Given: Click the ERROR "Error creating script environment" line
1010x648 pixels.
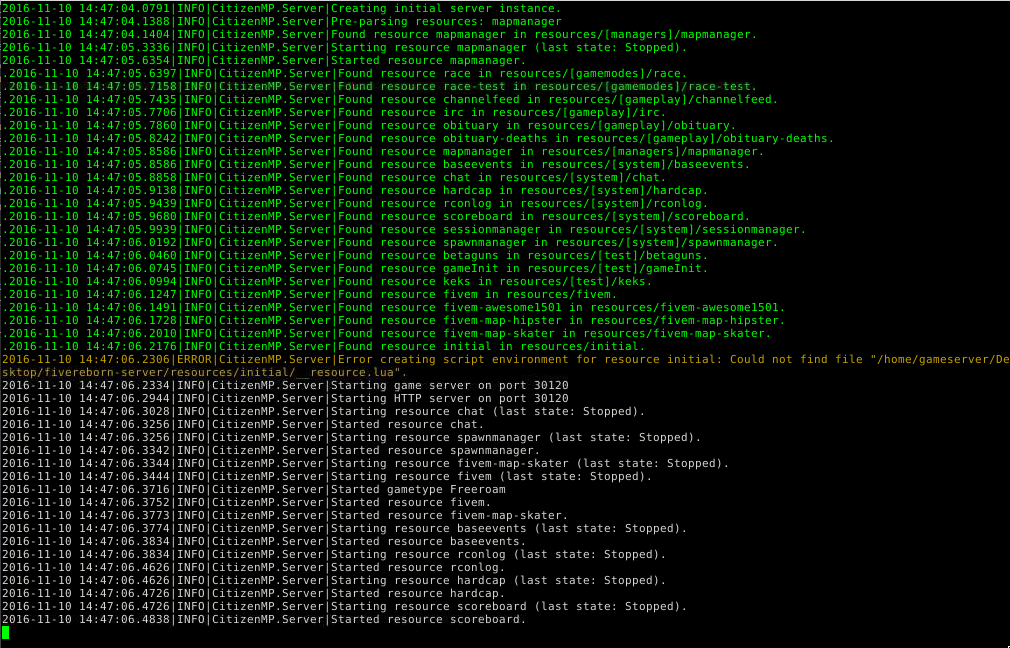Looking at the screenshot, I should [505, 366].
